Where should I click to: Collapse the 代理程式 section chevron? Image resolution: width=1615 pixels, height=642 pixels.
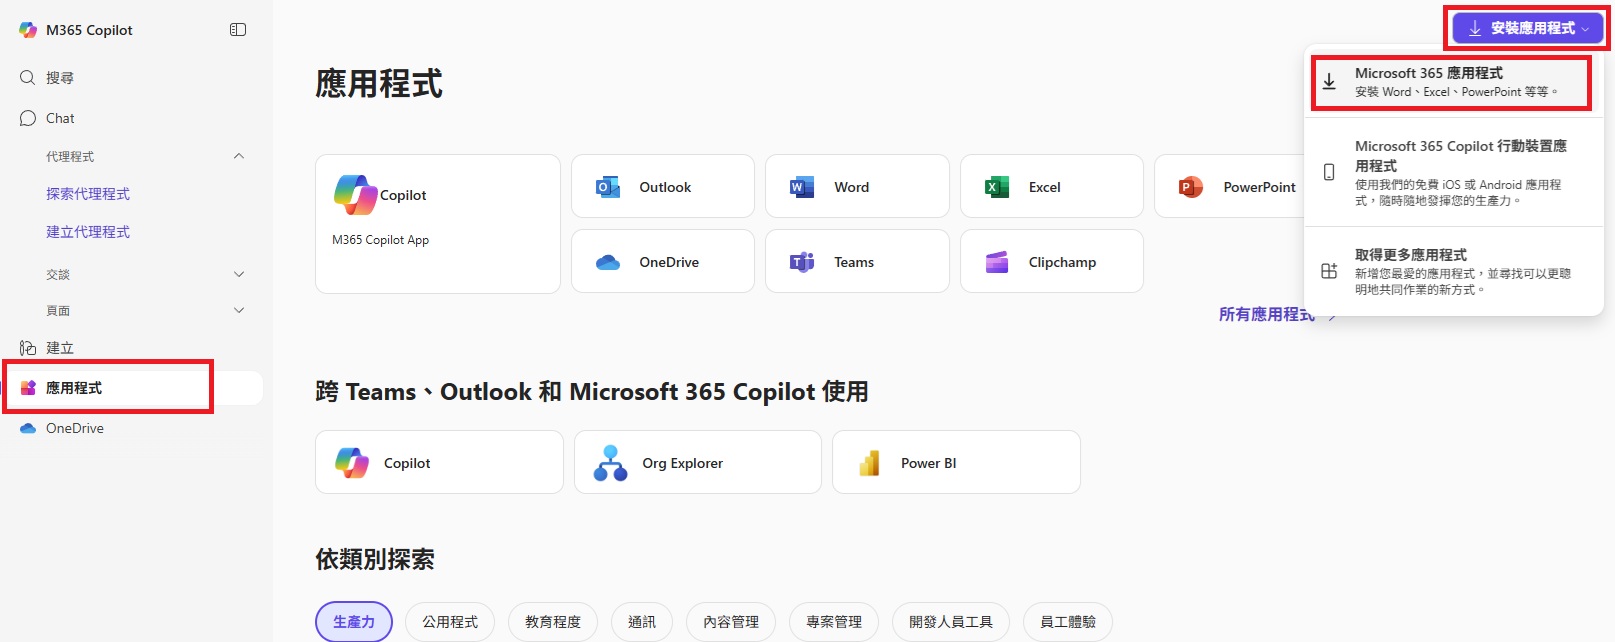(x=239, y=156)
